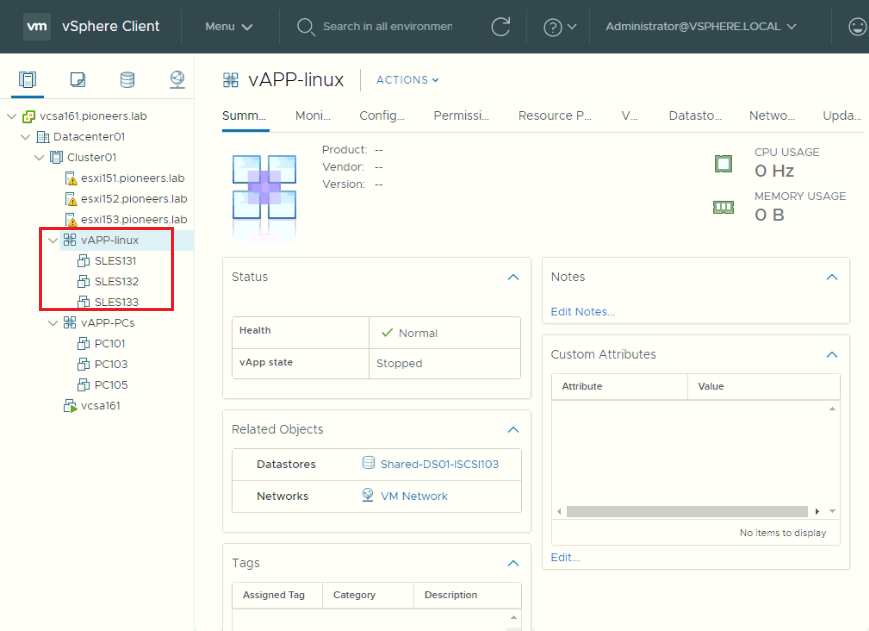Click the esxi151.pioneers.lab host warning icon

[70, 178]
